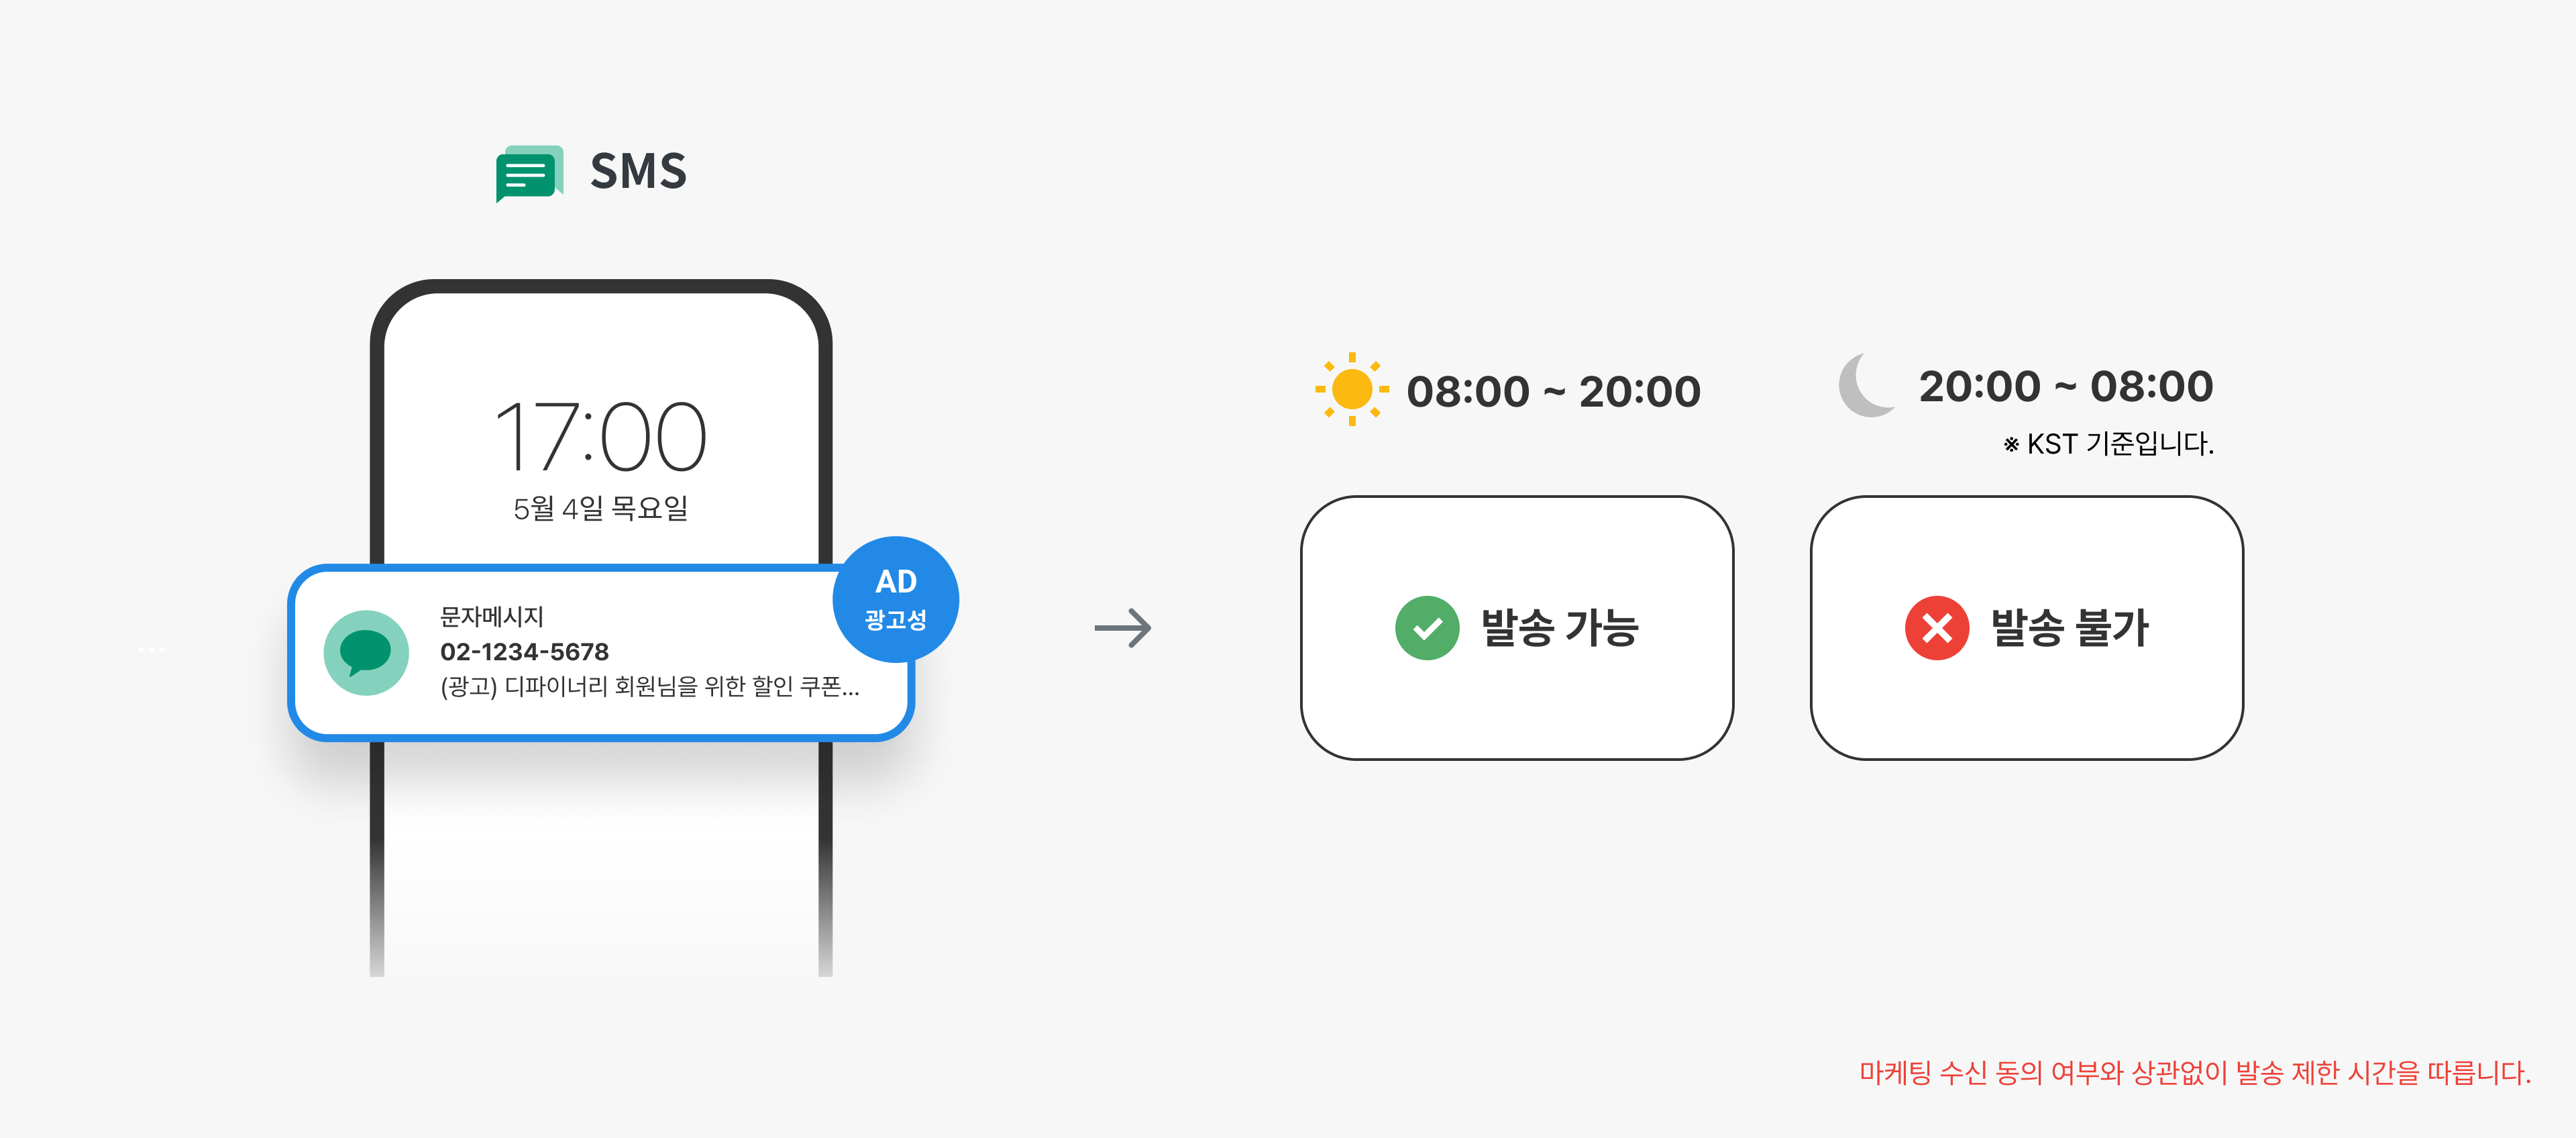Click the 발송 불가 label
Viewport: 2576px width, 1138px height.
pos(2069,628)
